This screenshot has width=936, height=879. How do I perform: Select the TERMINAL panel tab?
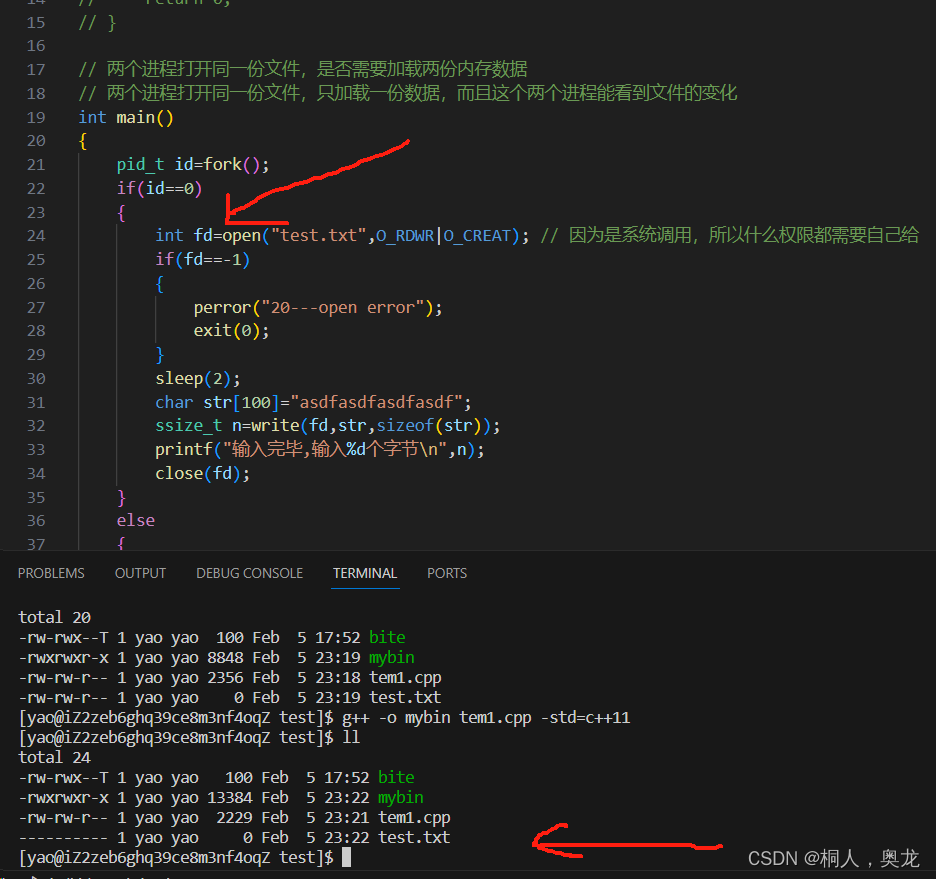(365, 573)
